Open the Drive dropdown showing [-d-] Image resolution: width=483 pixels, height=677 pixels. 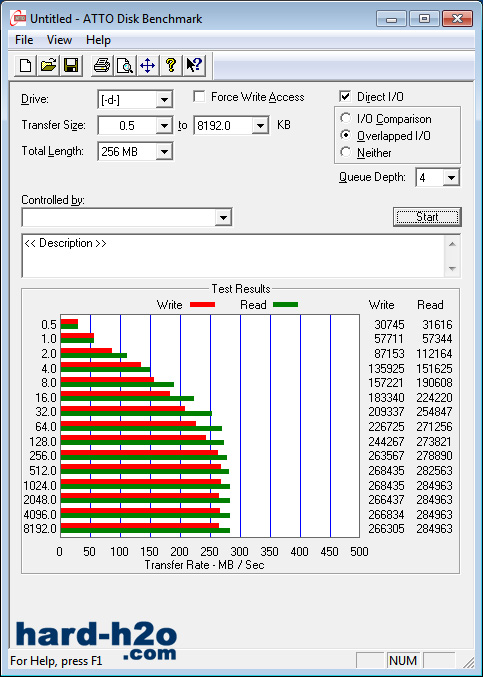pos(164,100)
